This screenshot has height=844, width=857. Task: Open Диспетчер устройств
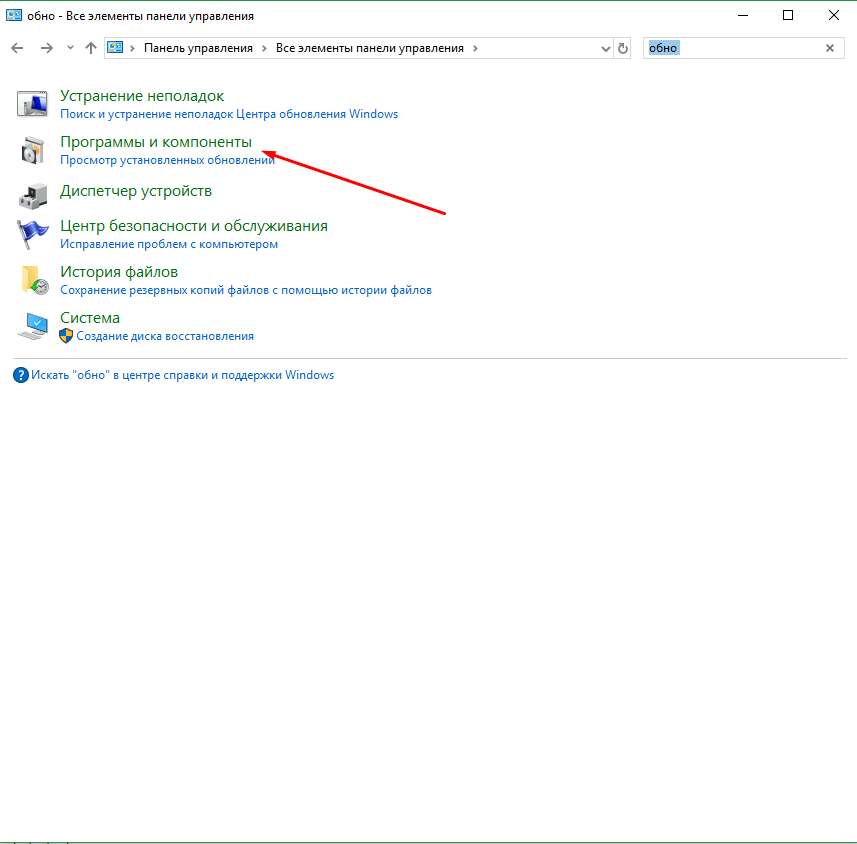pos(136,191)
